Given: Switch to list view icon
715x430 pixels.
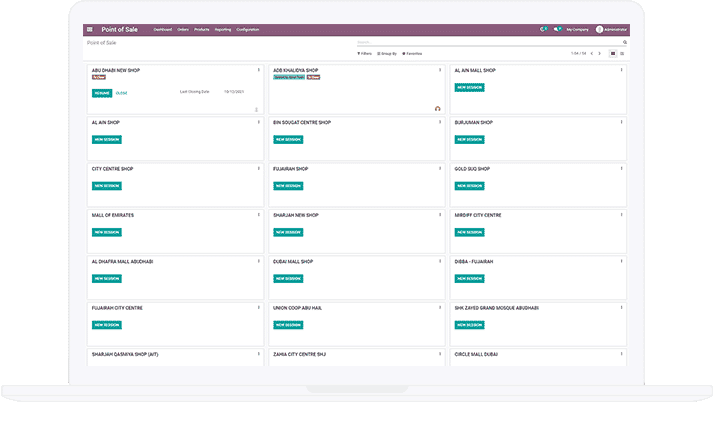Looking at the screenshot, I should point(622,53).
